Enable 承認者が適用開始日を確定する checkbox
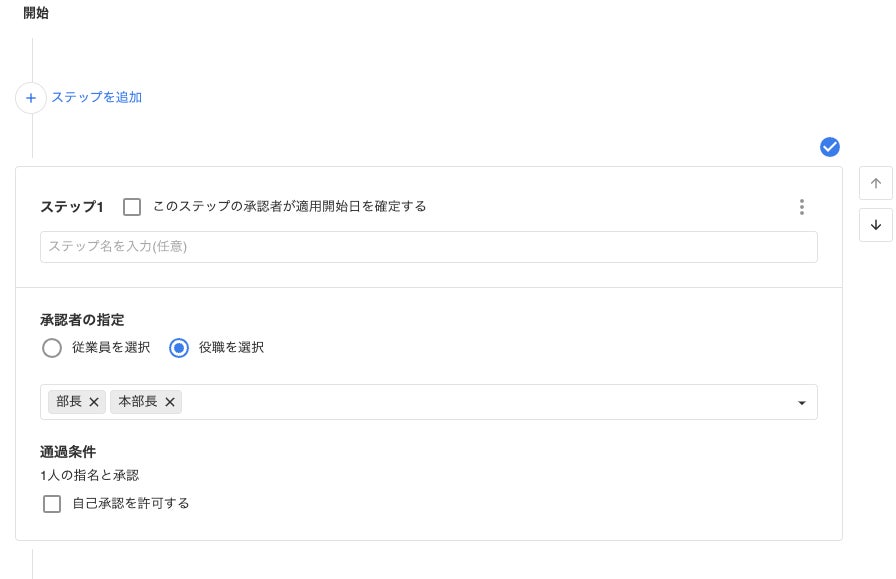The height and width of the screenshot is (579, 896). (132, 207)
